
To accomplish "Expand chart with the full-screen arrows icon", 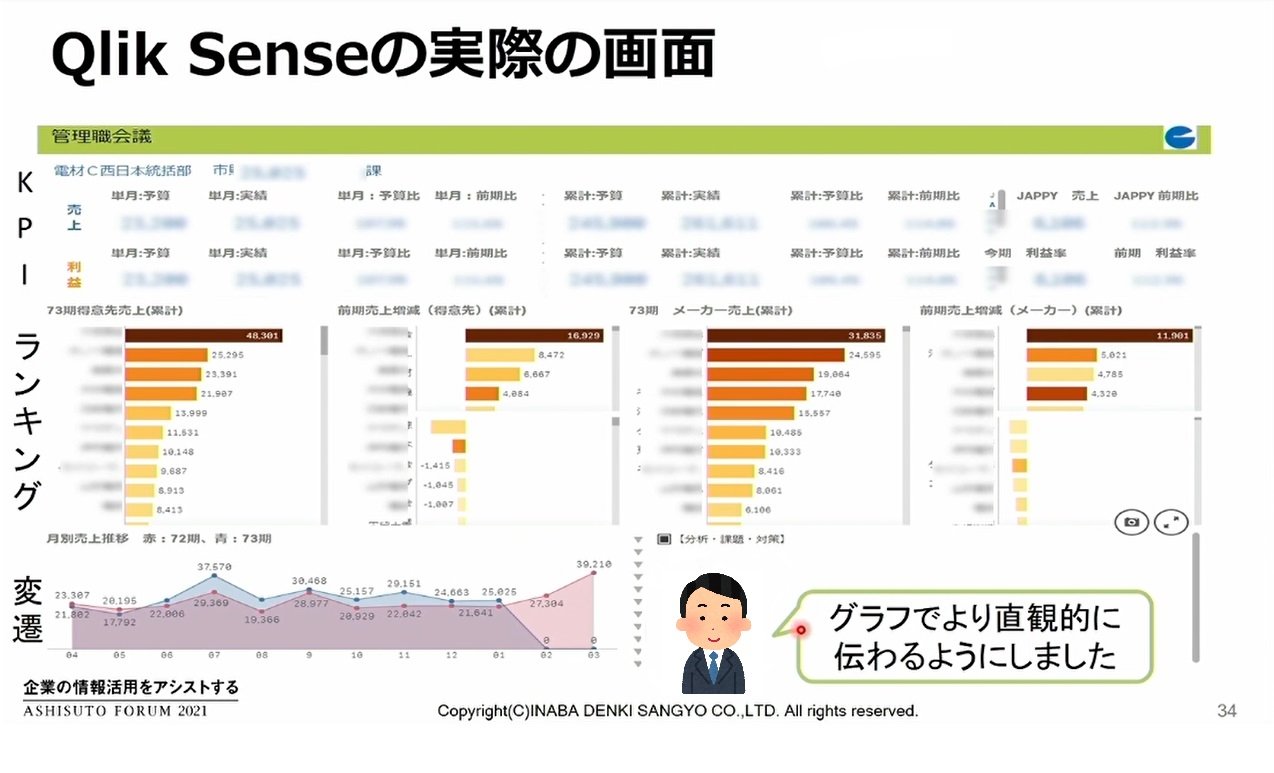I will coord(1170,522).
